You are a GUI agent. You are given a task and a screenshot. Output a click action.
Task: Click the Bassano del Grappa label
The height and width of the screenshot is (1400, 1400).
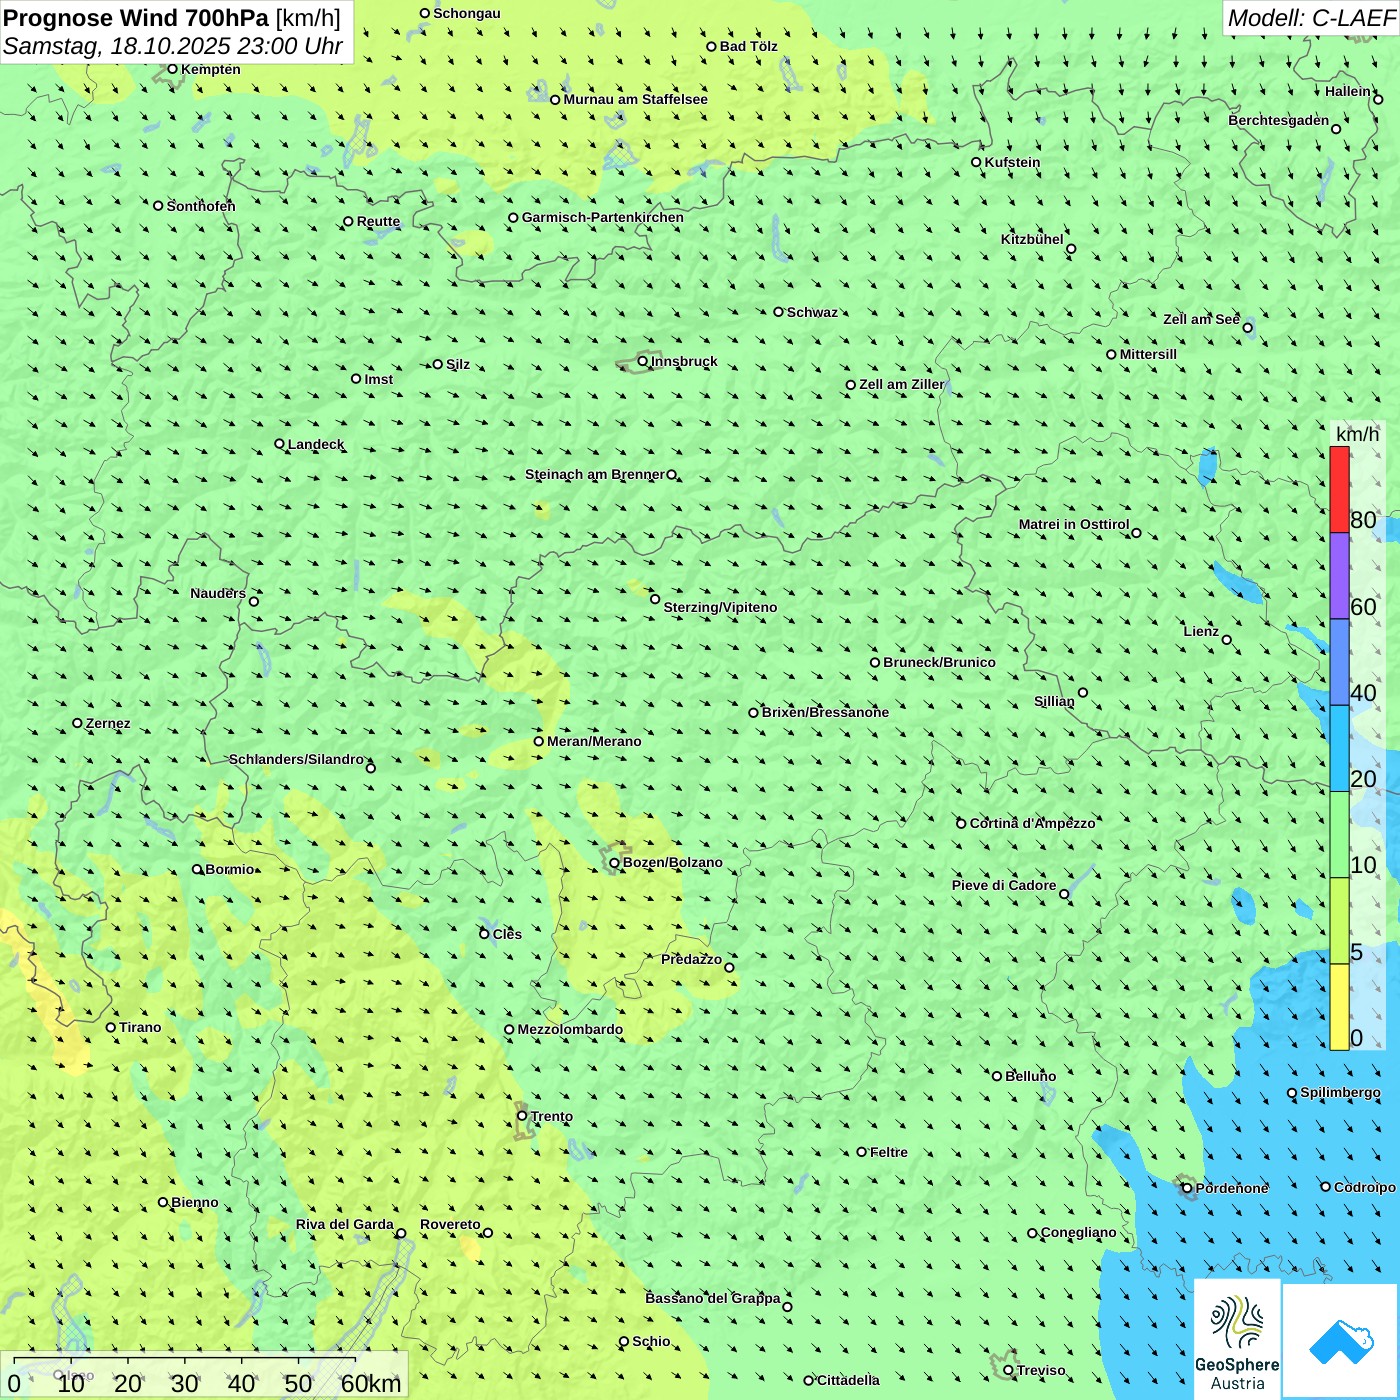pos(712,1298)
